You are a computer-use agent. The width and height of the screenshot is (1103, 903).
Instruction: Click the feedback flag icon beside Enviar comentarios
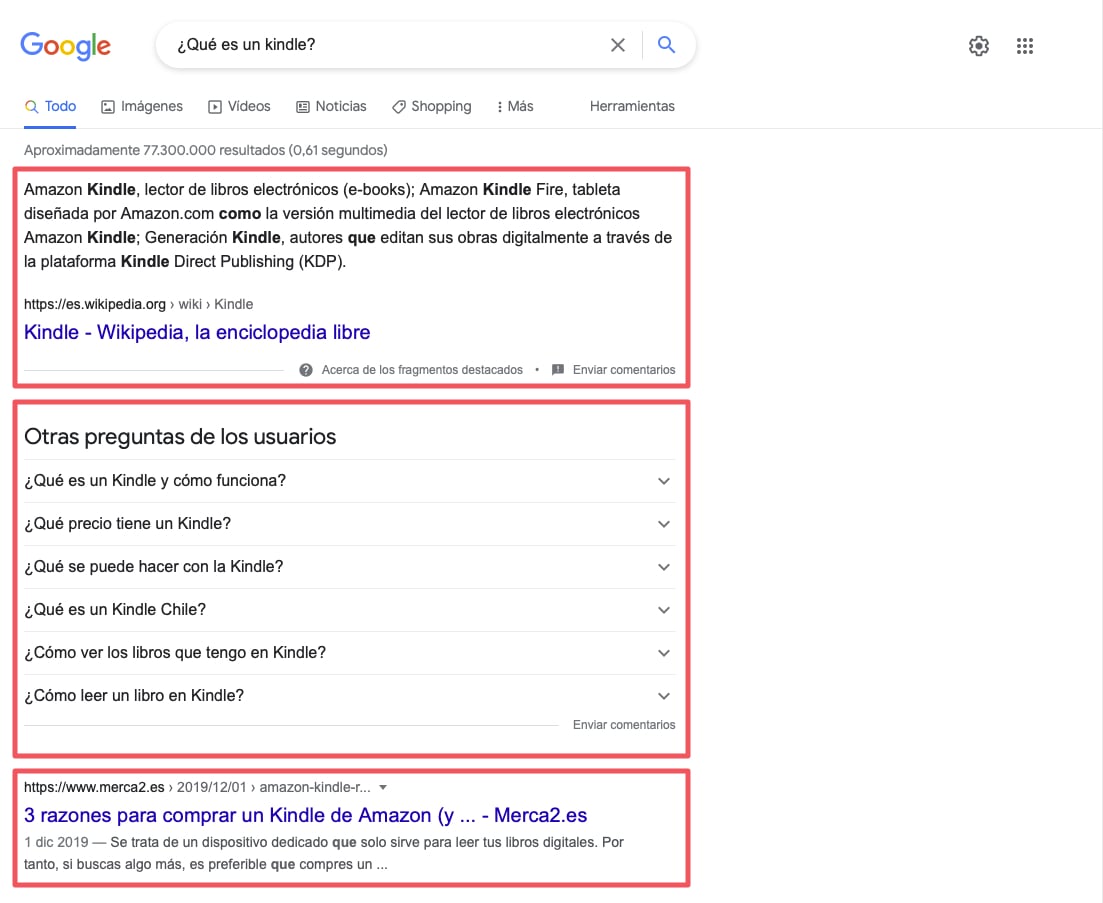tap(558, 370)
